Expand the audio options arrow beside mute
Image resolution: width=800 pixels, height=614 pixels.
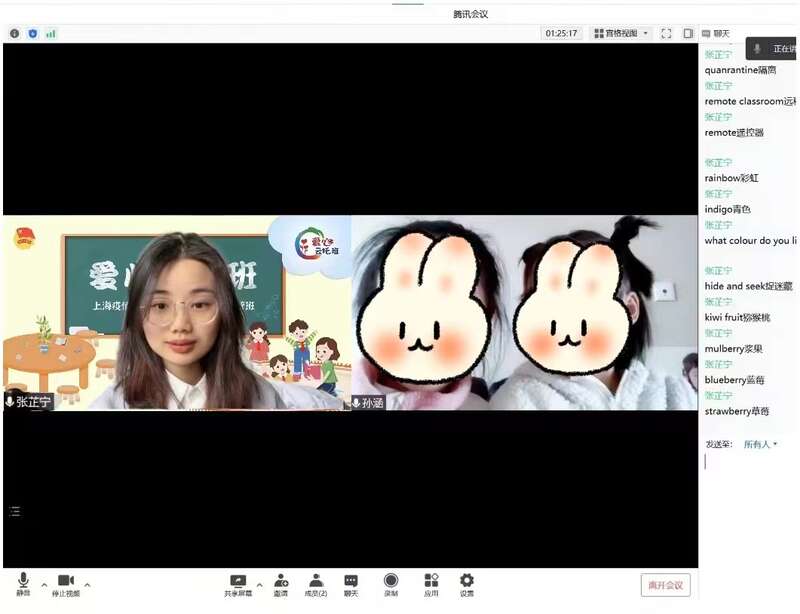click(44, 584)
